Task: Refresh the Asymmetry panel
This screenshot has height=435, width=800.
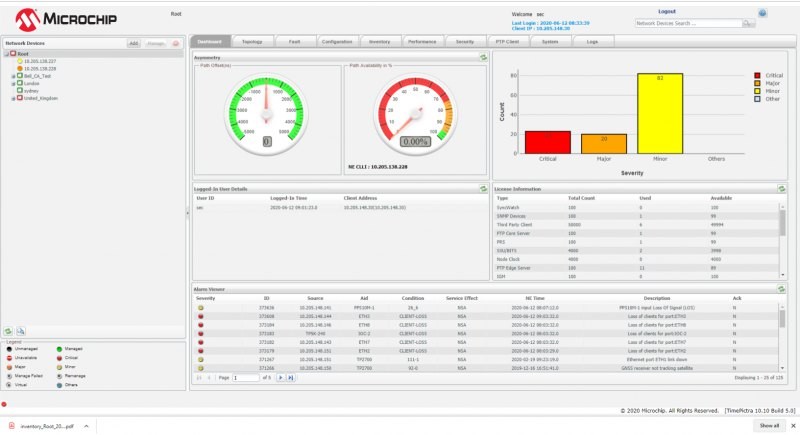Action: tap(483, 58)
